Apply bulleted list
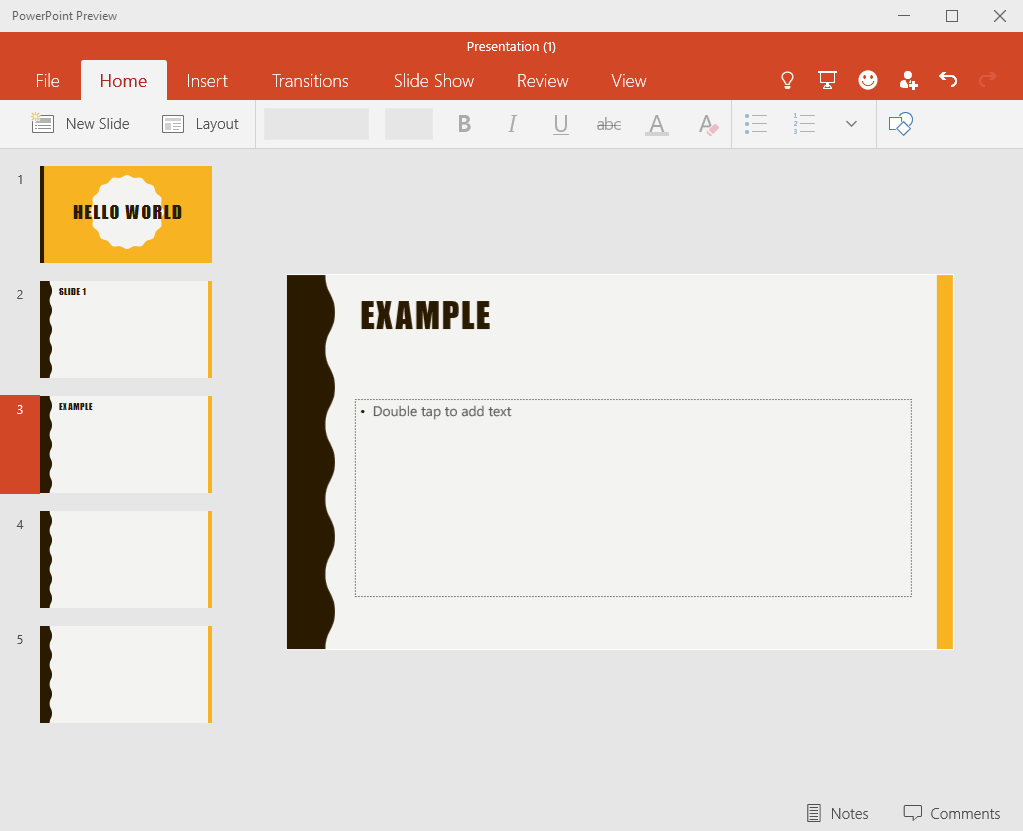 tap(756, 123)
